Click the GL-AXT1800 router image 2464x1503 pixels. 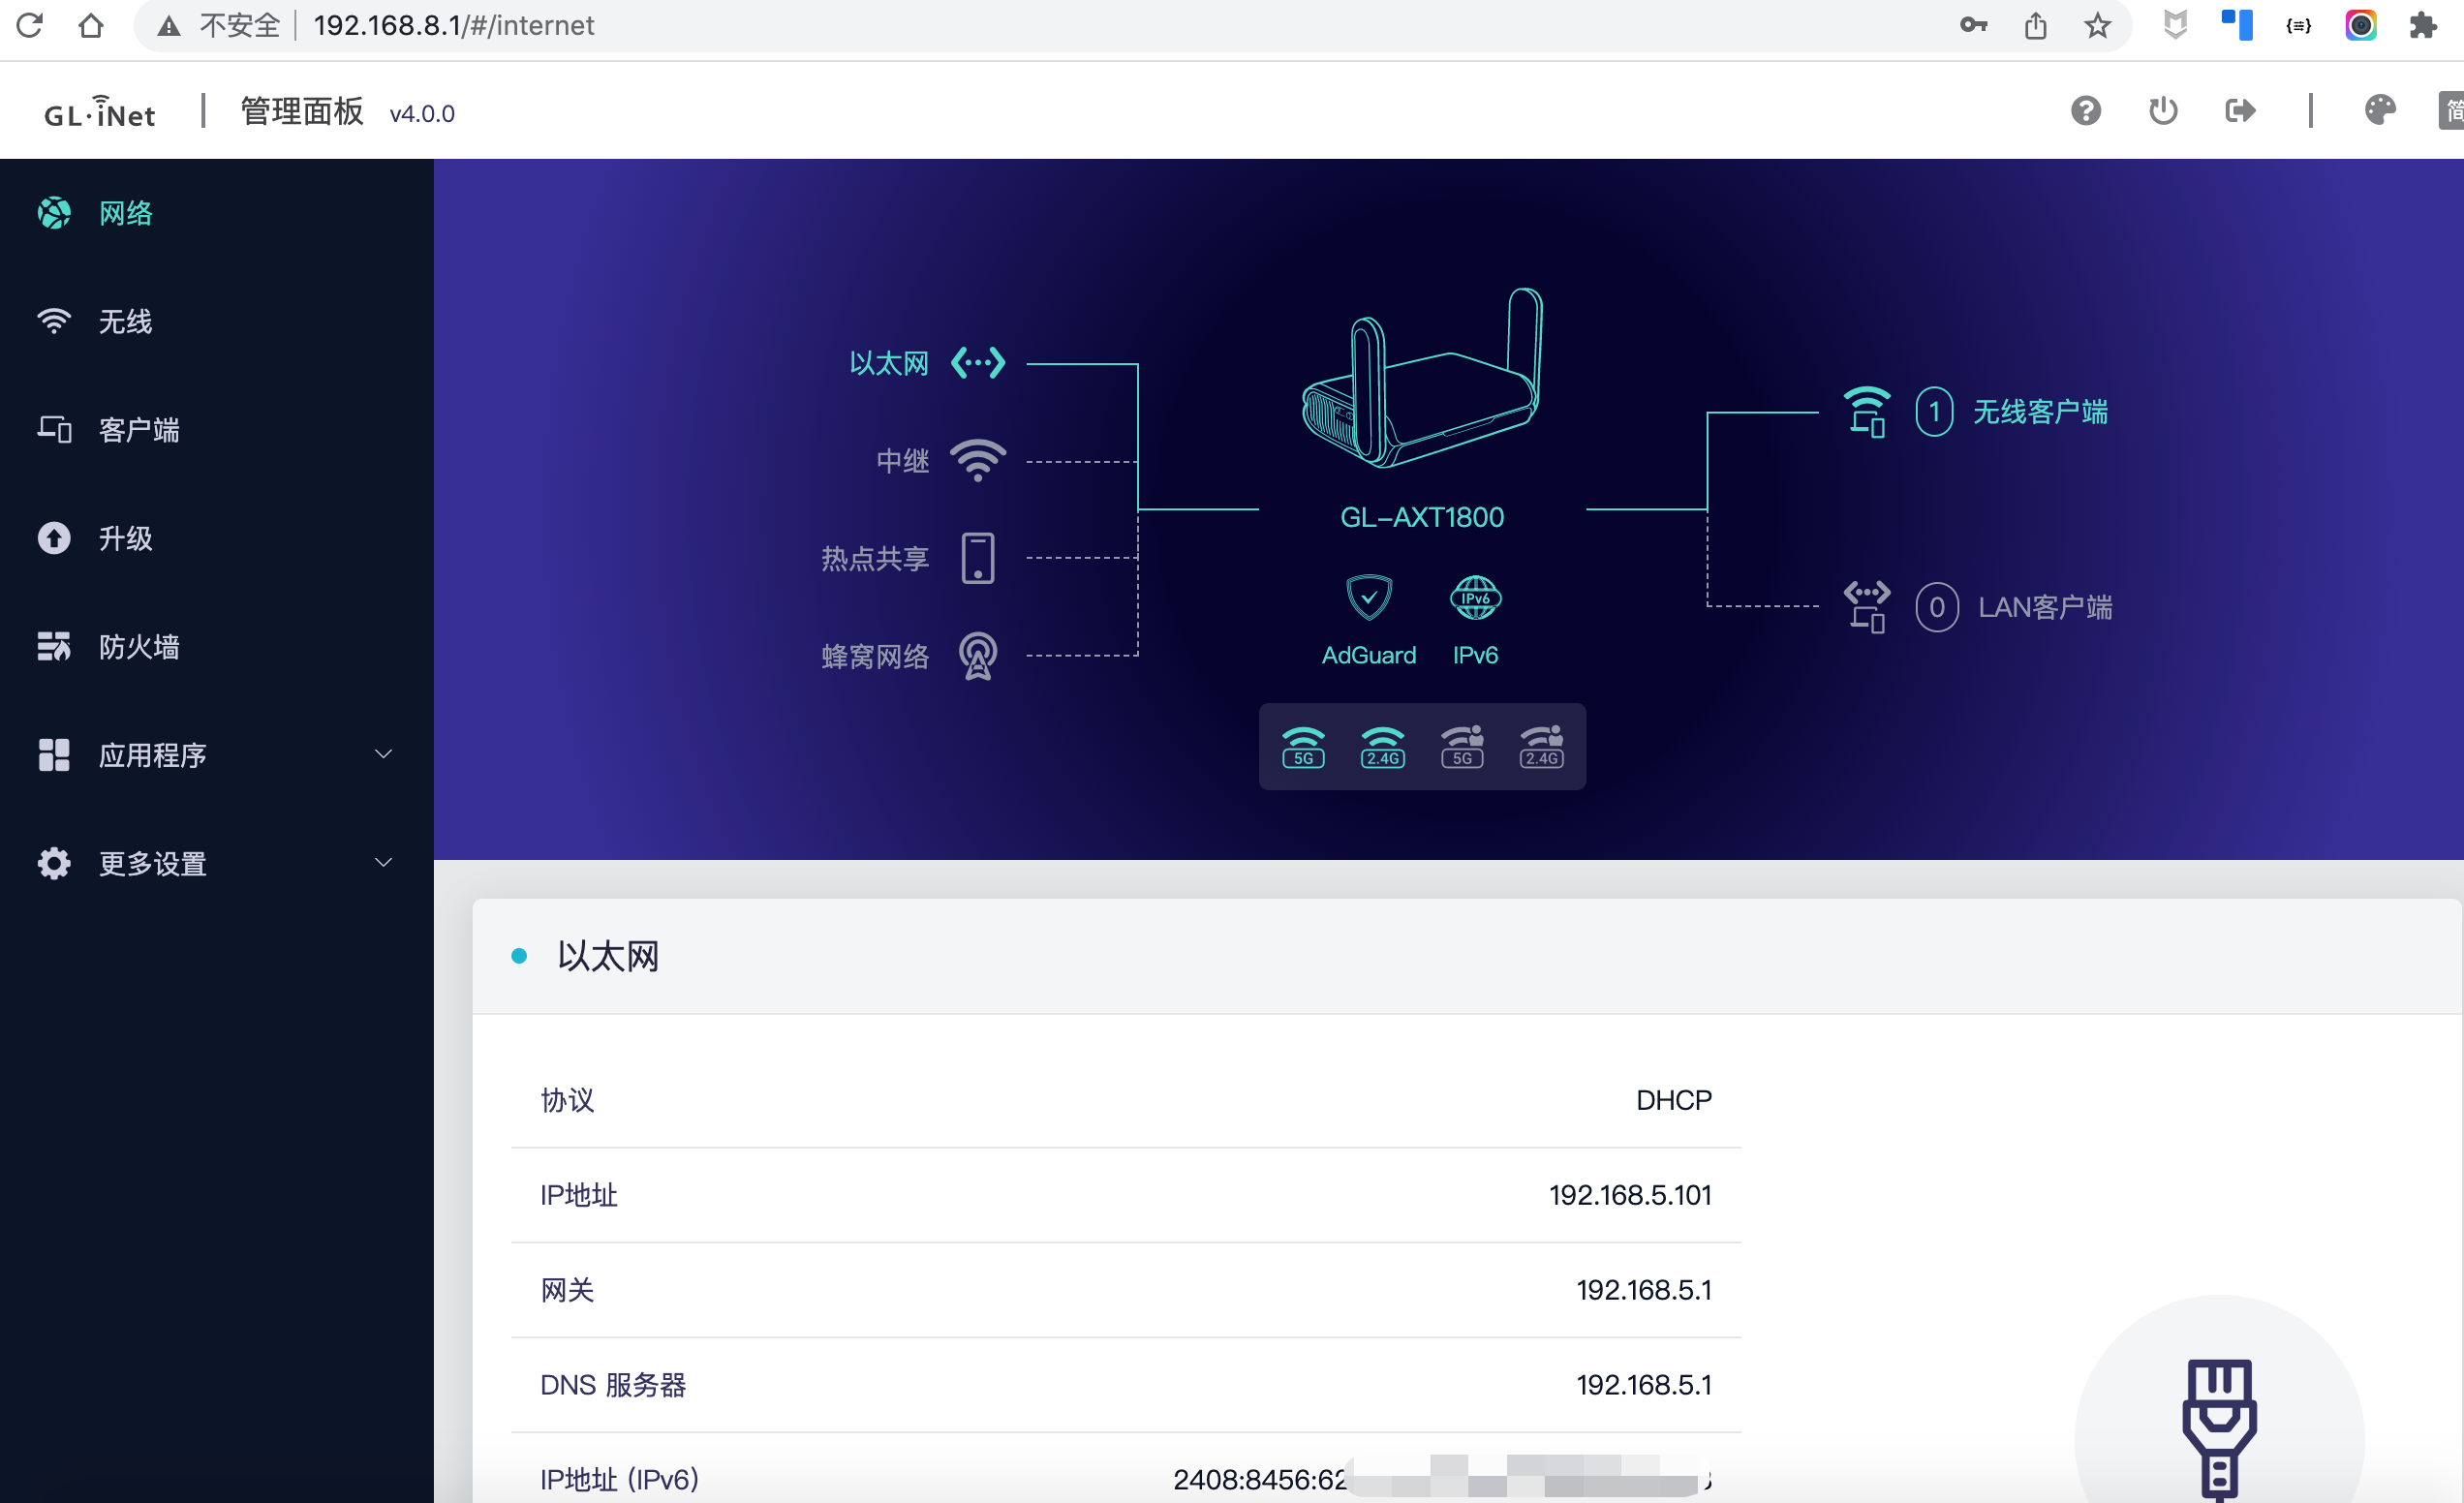tap(1422, 378)
